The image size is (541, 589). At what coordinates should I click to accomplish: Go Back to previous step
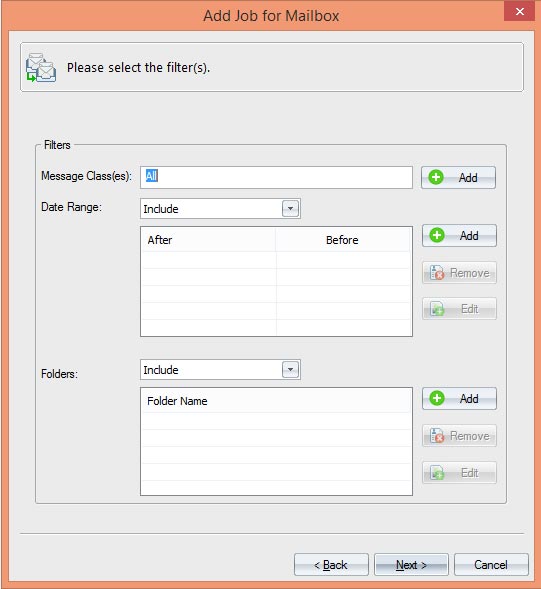(x=331, y=565)
